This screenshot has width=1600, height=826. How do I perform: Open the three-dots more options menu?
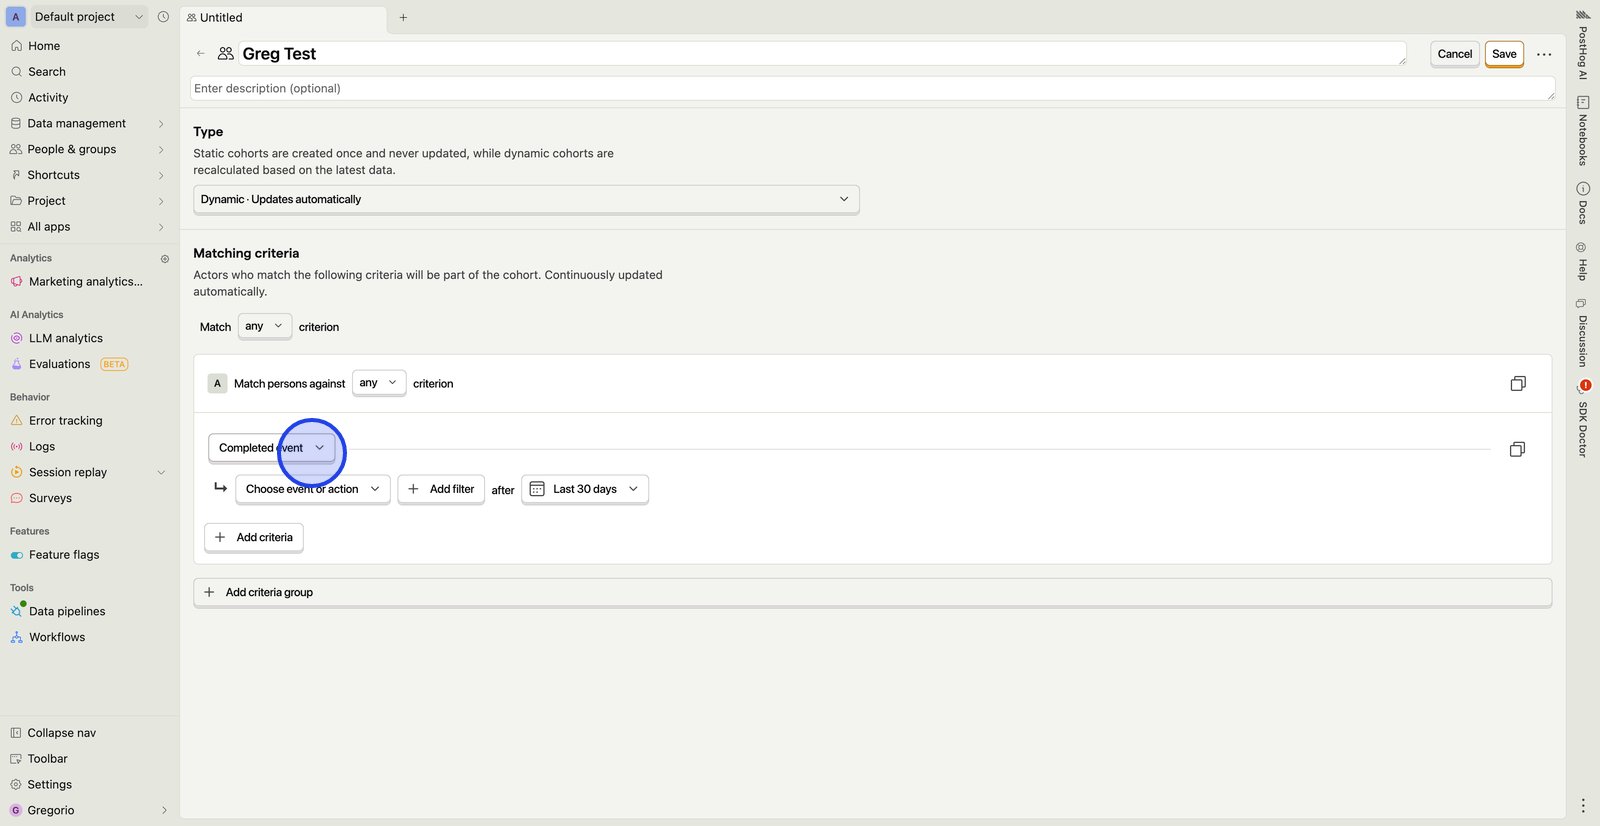coord(1544,54)
